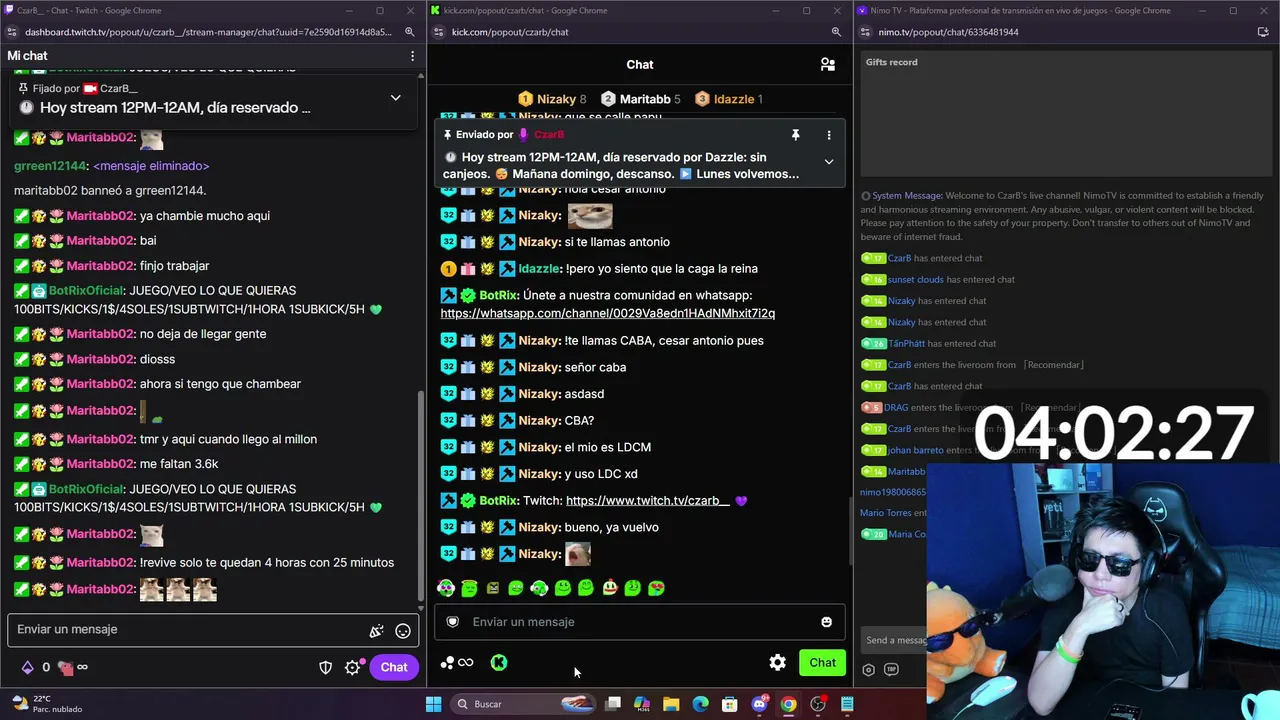Insert the first quick emote in Kick row

[x=446, y=588]
